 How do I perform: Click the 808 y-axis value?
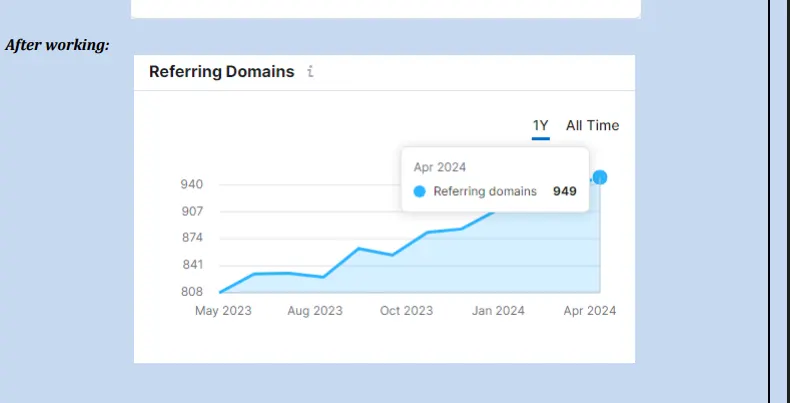click(x=192, y=292)
